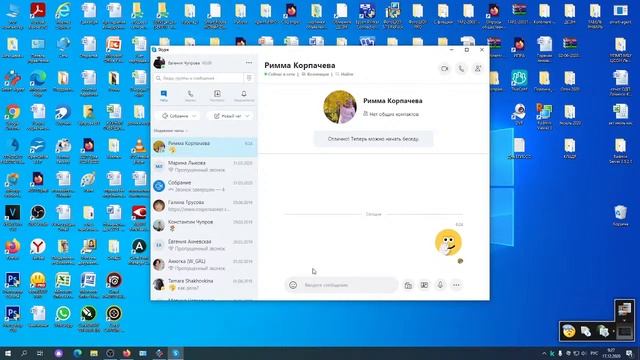640x360 pixels.
Task: Open the Анютка (W_GRL) chat
Action: (204, 264)
